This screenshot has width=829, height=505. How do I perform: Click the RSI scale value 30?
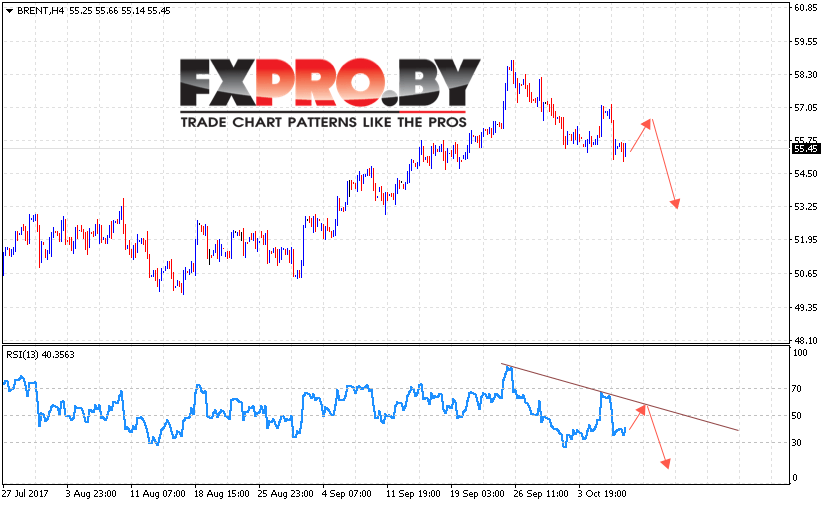coord(797,443)
